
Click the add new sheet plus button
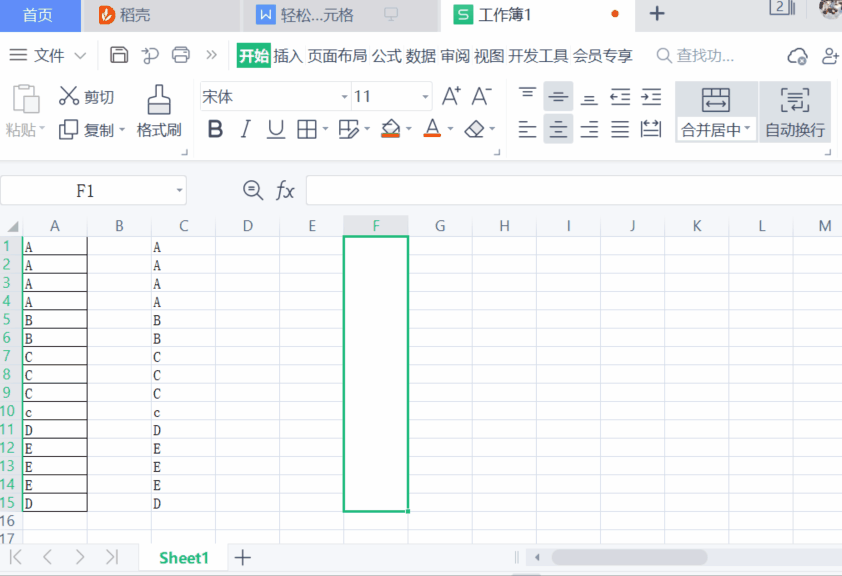tap(242, 557)
